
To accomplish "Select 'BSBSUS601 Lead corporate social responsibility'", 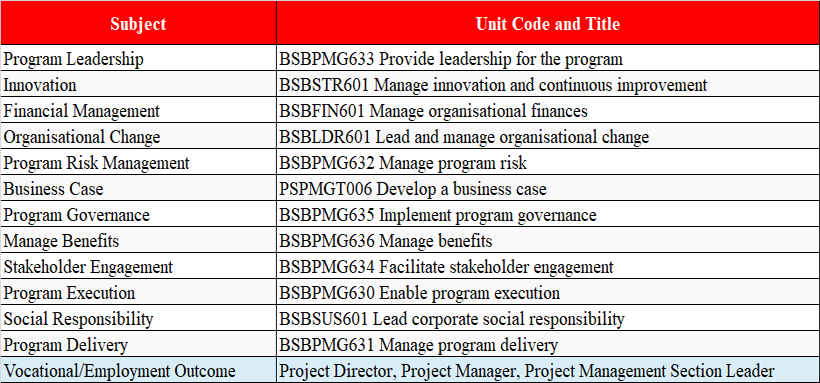I will 548,319.
